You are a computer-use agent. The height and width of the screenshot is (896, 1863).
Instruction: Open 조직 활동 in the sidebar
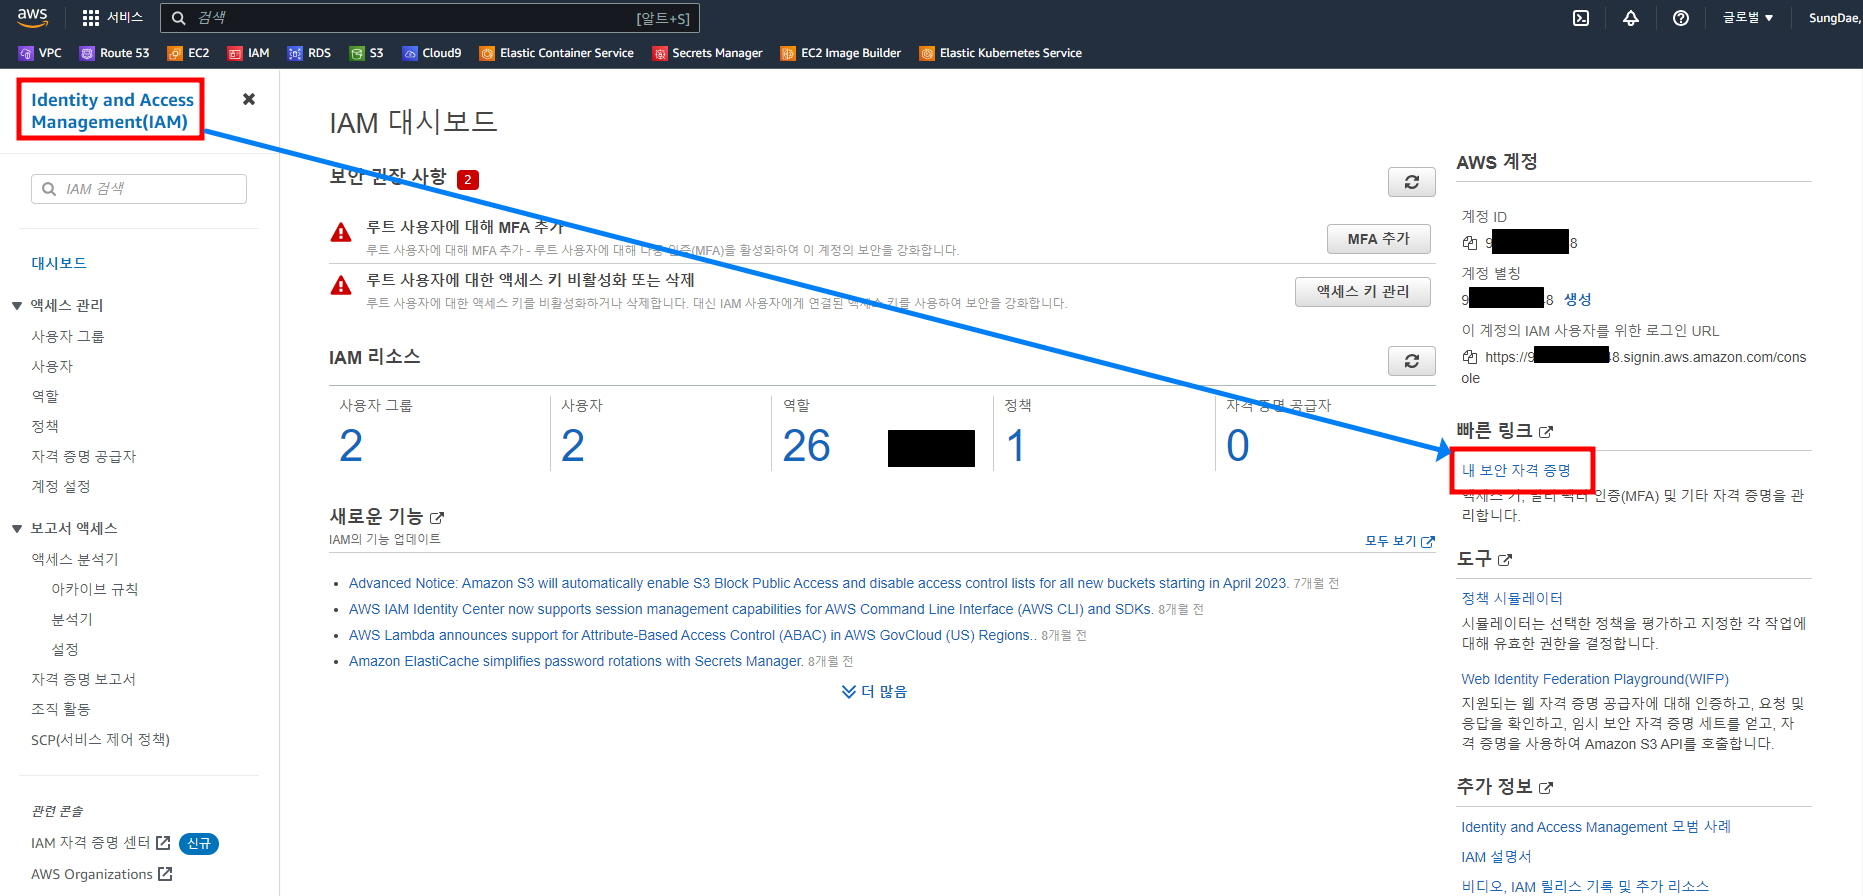point(61,709)
